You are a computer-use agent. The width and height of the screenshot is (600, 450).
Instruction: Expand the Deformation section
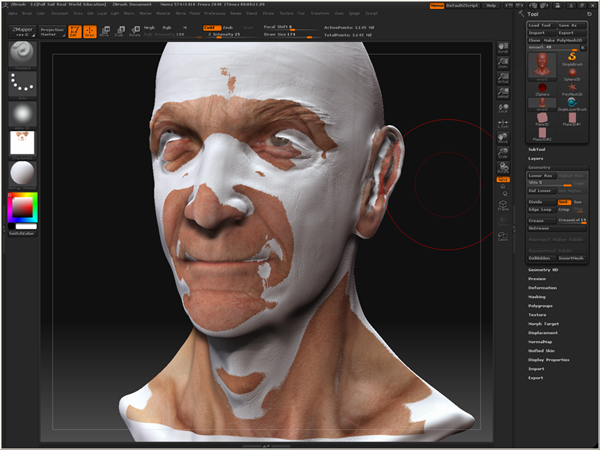[x=543, y=287]
